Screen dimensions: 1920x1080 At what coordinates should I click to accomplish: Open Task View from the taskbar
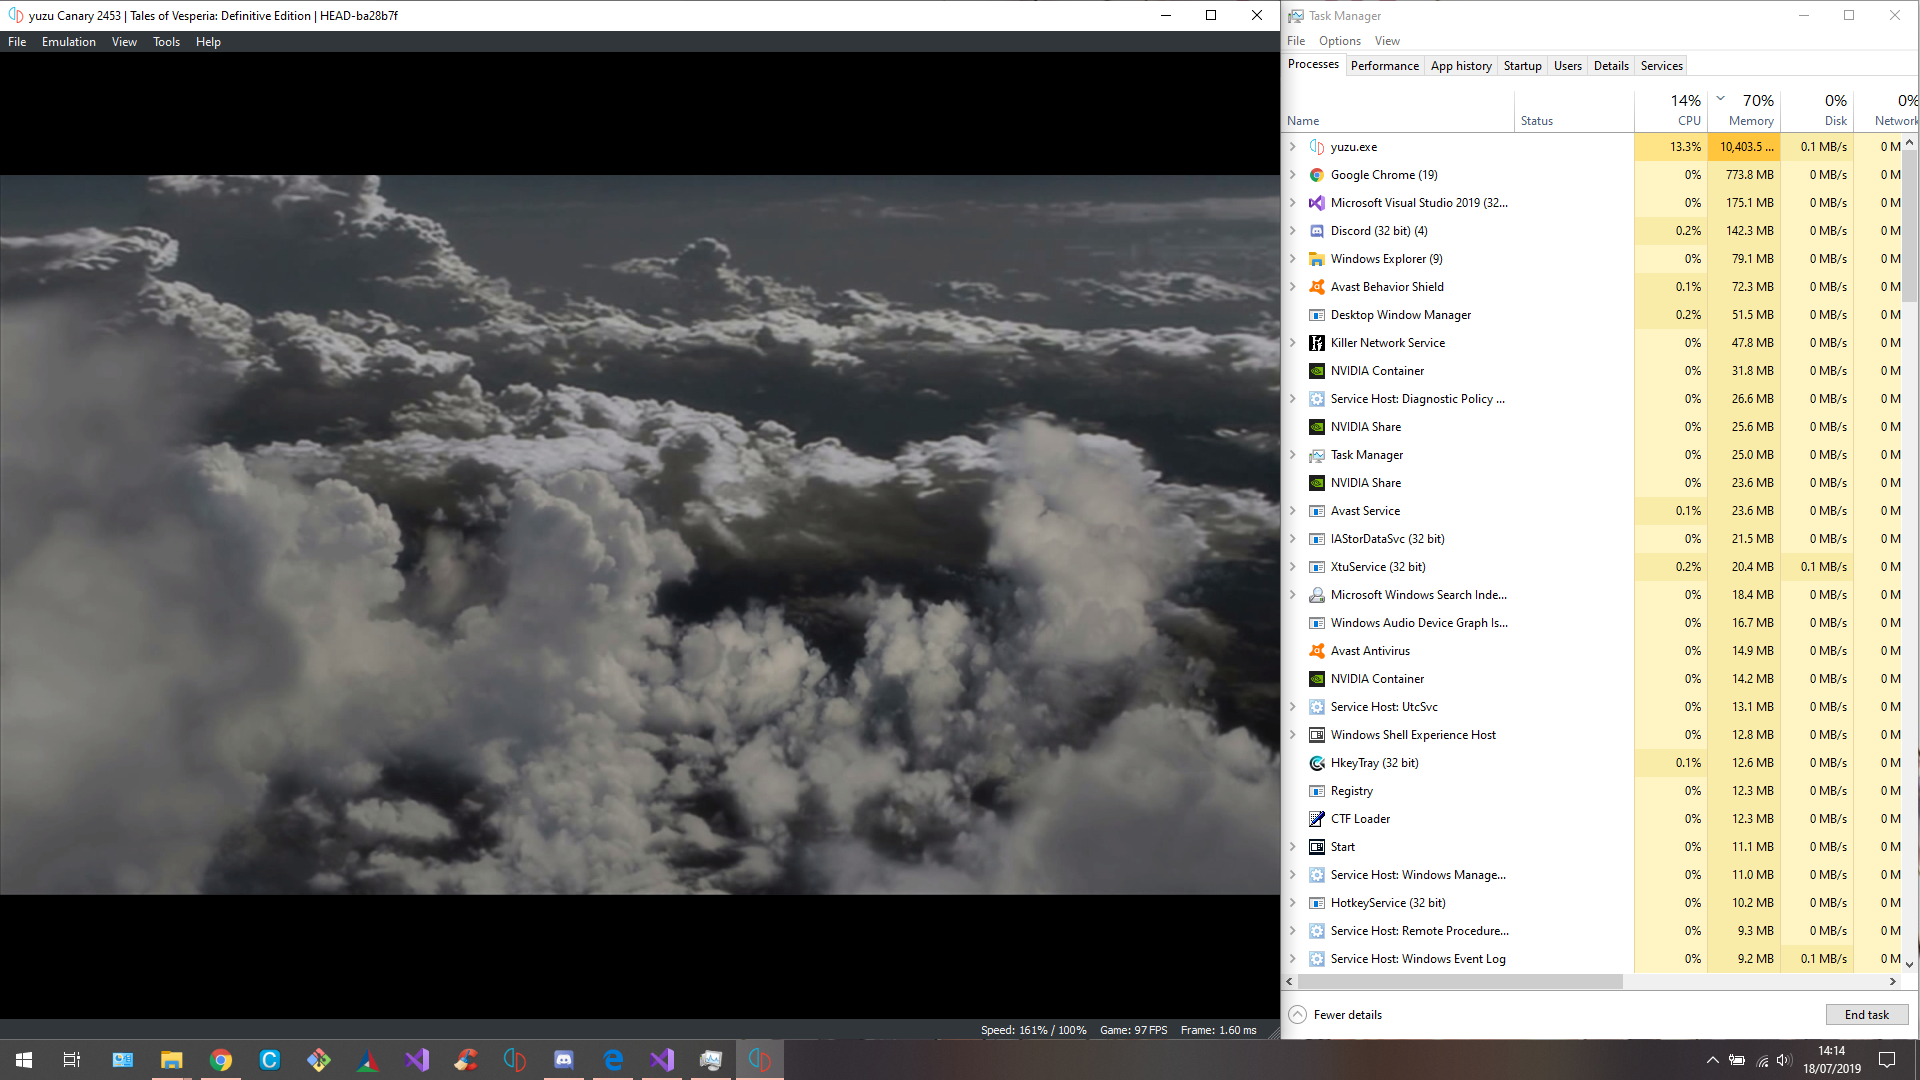coord(72,1060)
